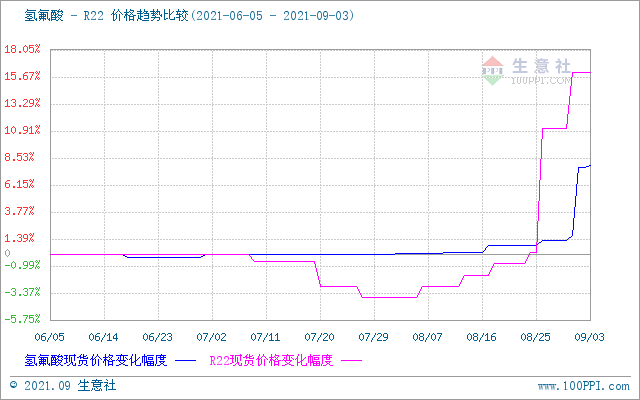Click the 06/05 date label
Viewport: 640px width, 400px height.
click(x=50, y=337)
